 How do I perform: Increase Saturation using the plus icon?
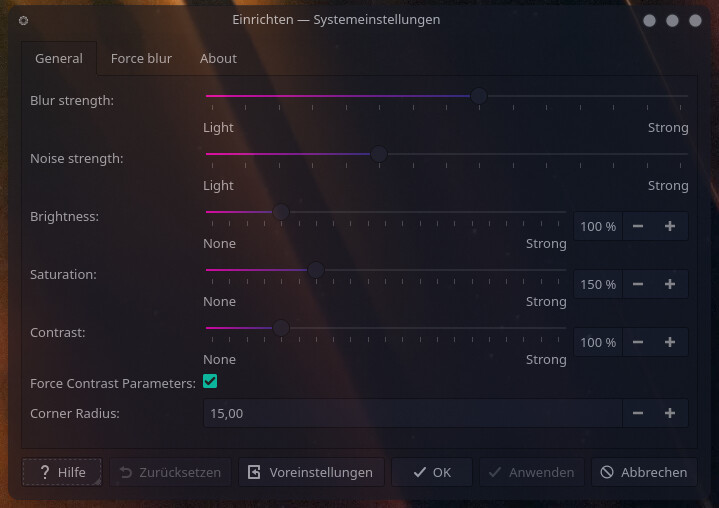tap(670, 284)
